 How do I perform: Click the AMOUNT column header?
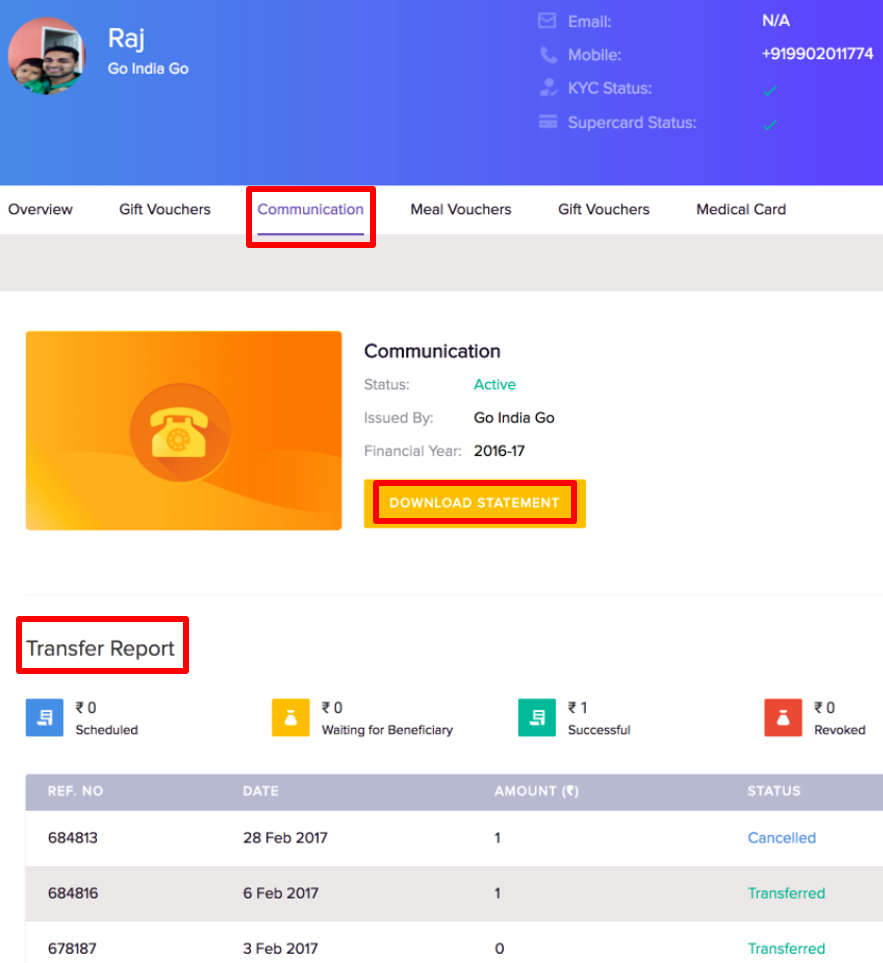coord(537,791)
